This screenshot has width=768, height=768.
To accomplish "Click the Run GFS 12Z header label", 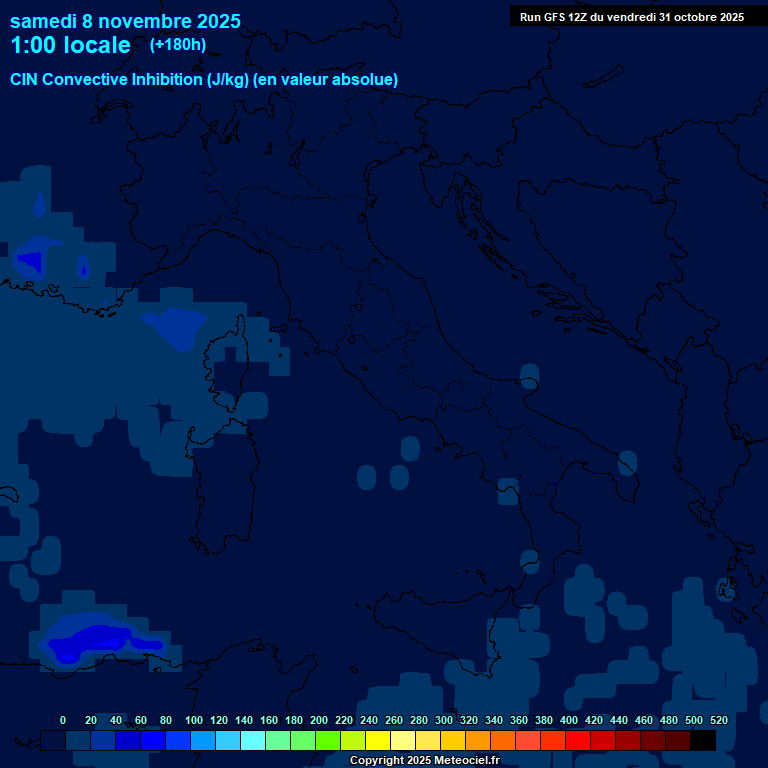I will (631, 17).
